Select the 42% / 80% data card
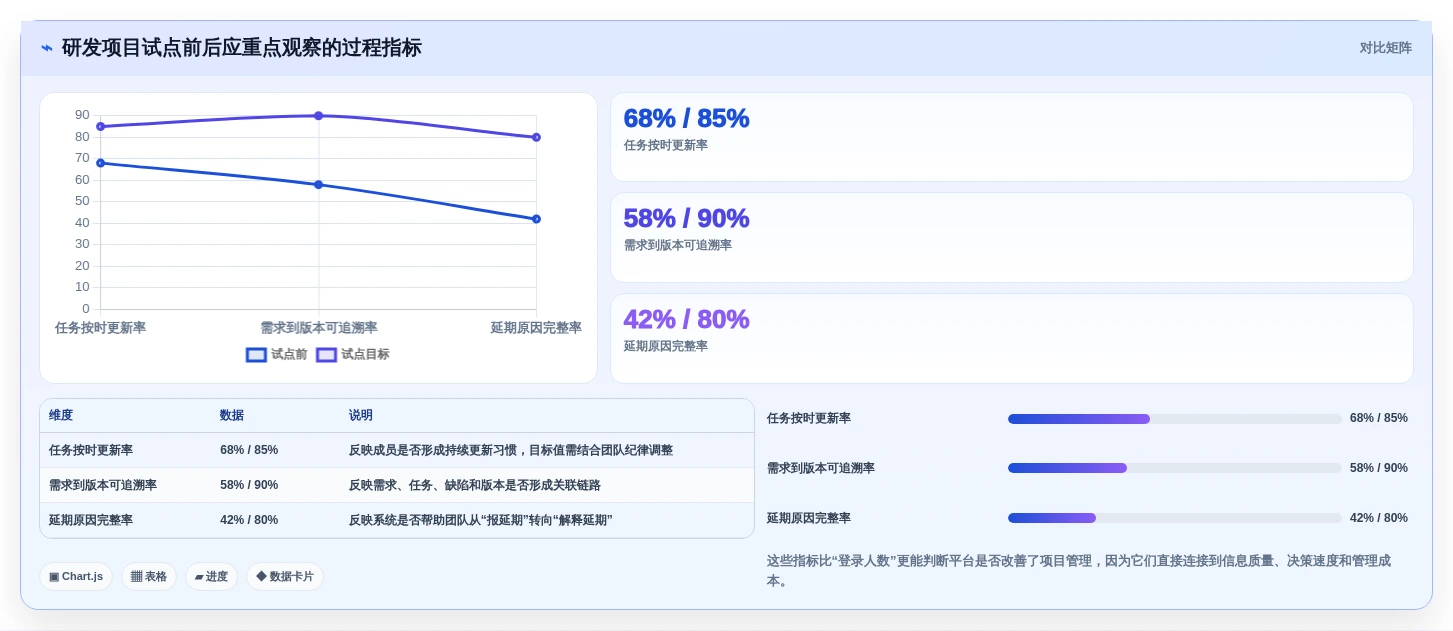The image size is (1453, 631). pos(1012,338)
